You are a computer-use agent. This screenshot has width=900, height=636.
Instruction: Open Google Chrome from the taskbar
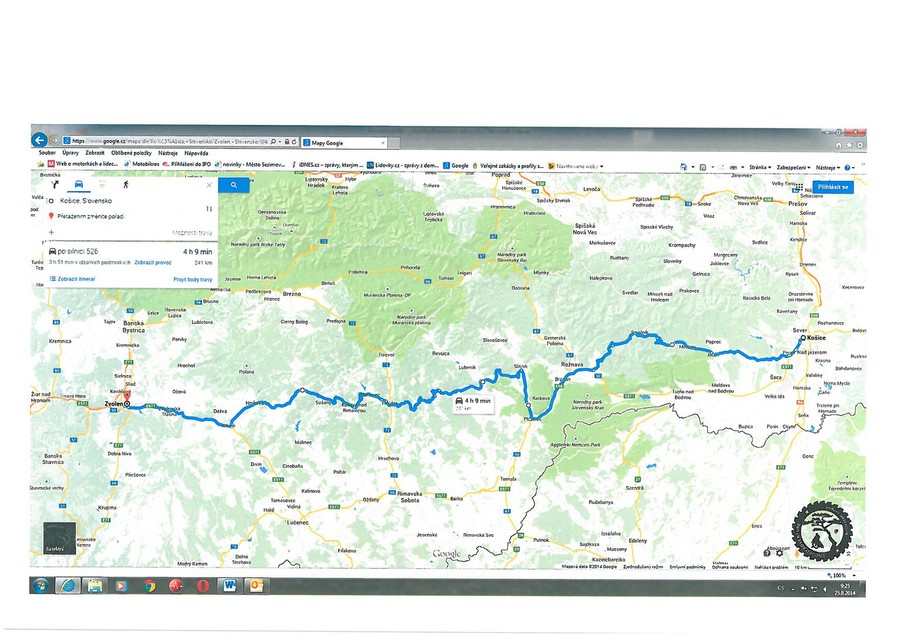(150, 585)
